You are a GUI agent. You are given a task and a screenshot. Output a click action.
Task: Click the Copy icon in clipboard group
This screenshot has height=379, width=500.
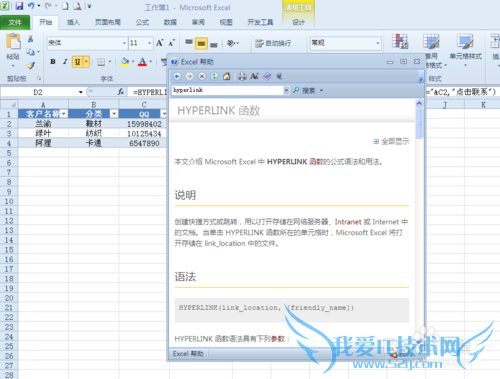(x=30, y=52)
